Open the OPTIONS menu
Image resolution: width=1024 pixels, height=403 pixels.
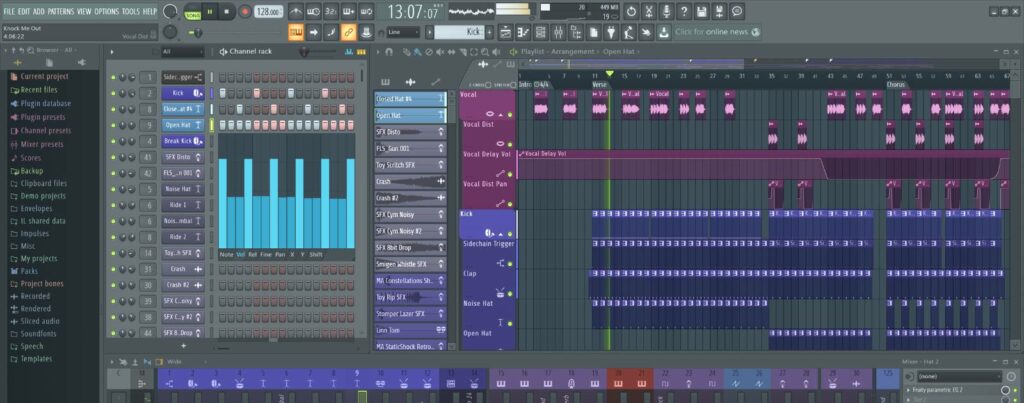tap(106, 11)
